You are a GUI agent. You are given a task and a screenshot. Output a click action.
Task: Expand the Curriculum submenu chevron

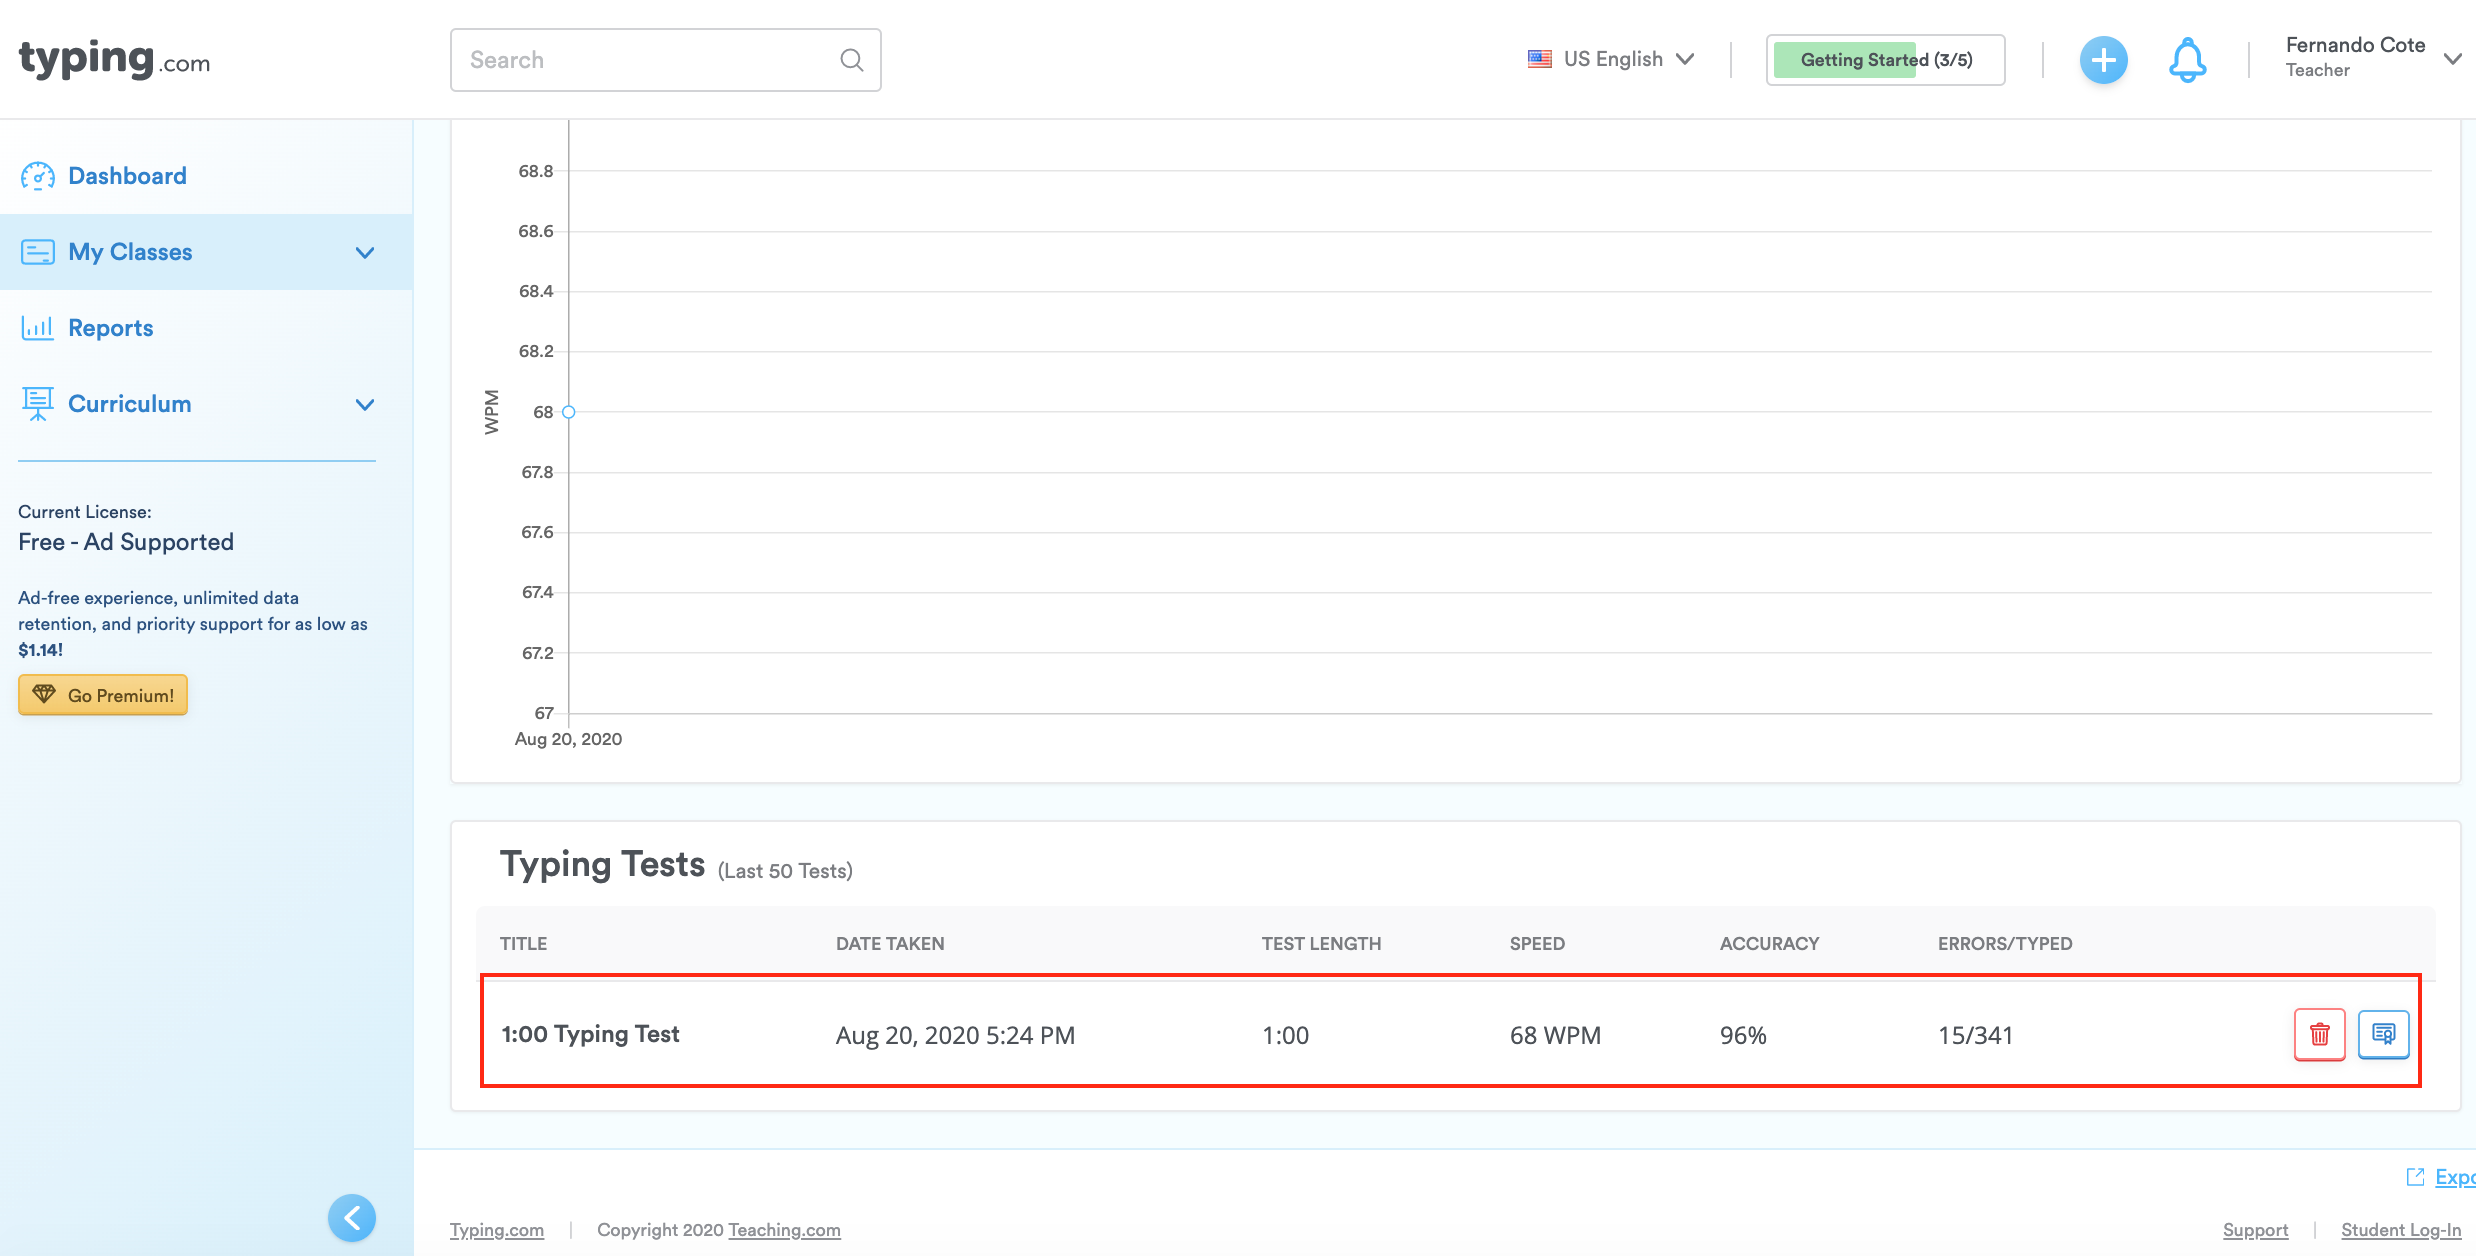pyautogui.click(x=365, y=404)
